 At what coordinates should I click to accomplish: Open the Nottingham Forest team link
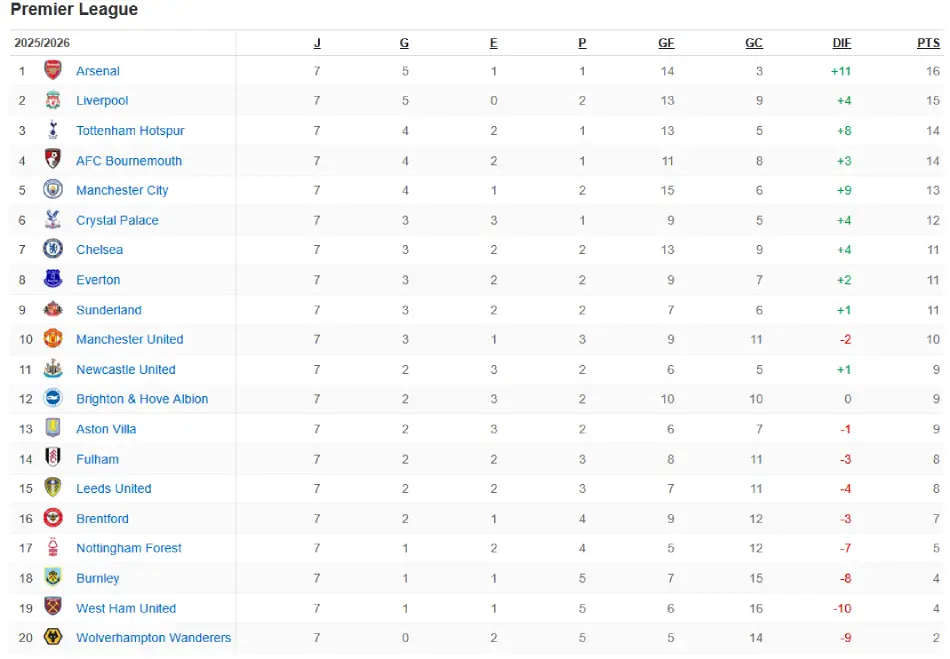[x=129, y=548]
